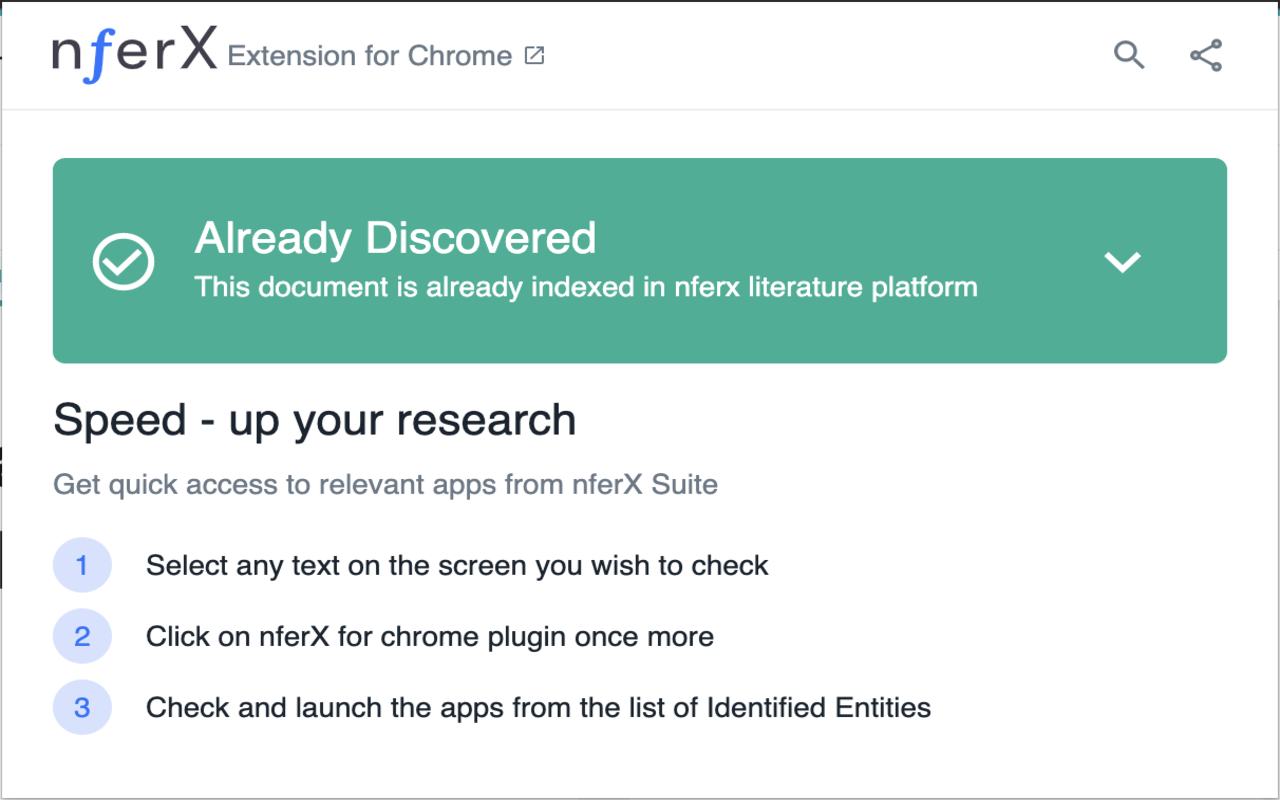Click "Click on nferX for chrome plugin" instruction
This screenshot has width=1280, height=800.
tap(430, 637)
